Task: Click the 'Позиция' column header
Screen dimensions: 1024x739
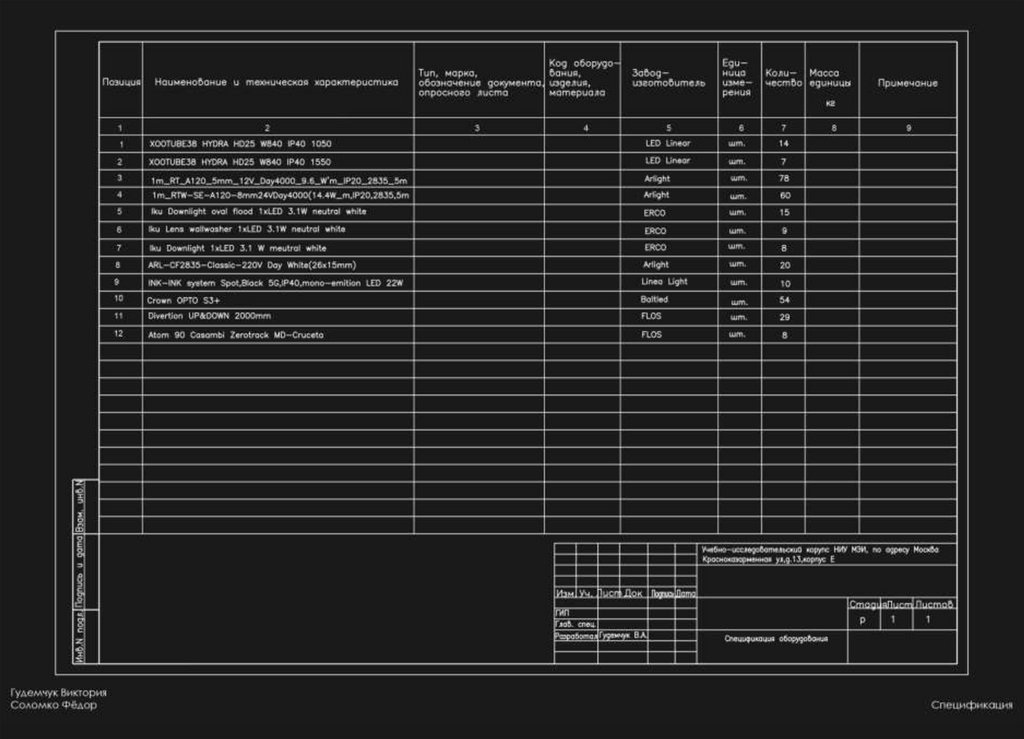Action: coord(121,82)
